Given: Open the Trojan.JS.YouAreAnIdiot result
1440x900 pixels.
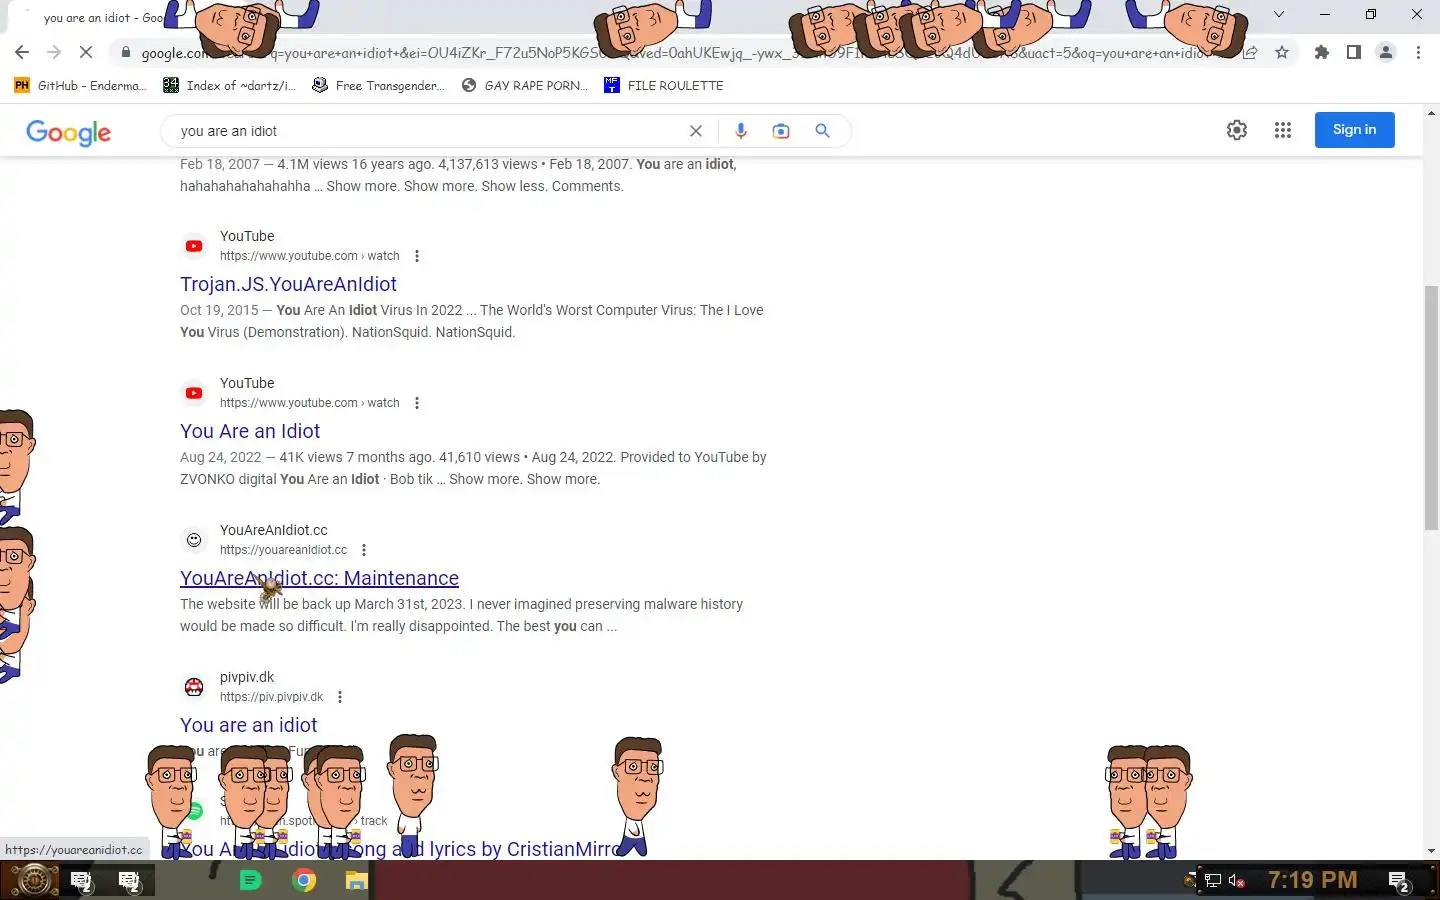Looking at the screenshot, I should point(288,284).
